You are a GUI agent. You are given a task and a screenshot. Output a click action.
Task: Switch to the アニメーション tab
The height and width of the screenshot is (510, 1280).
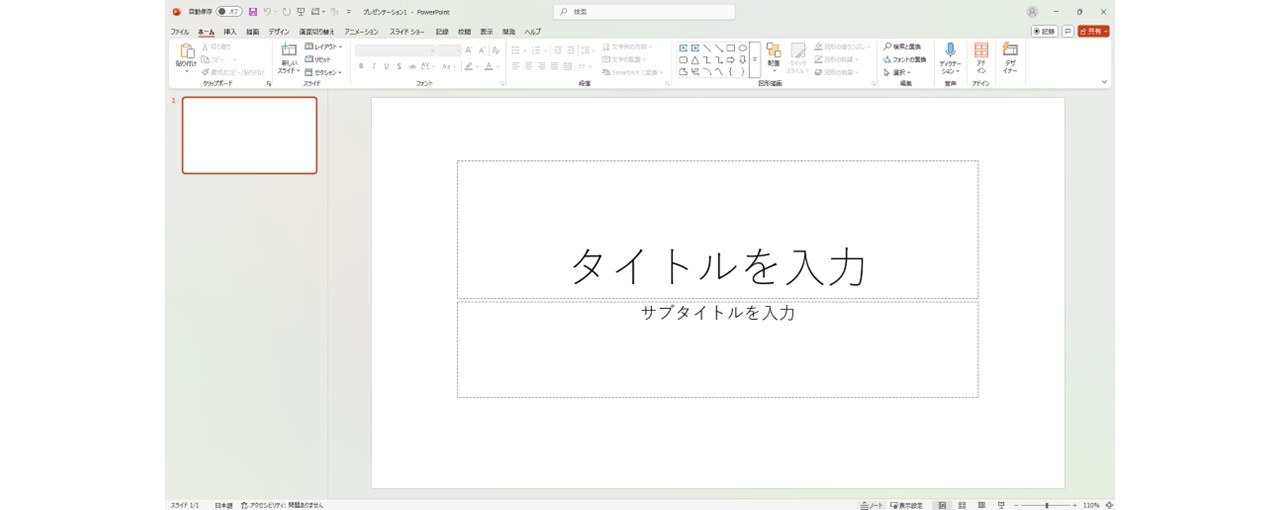point(362,32)
